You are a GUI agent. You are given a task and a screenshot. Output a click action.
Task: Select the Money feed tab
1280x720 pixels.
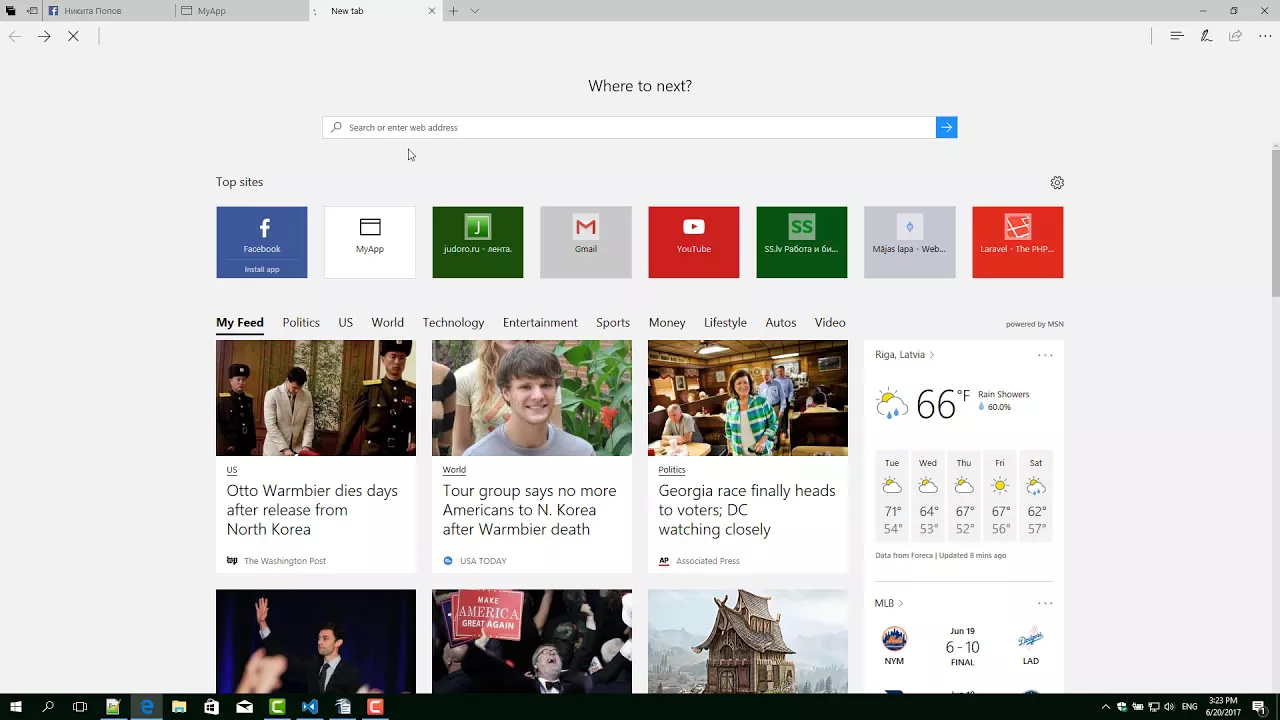coord(667,323)
